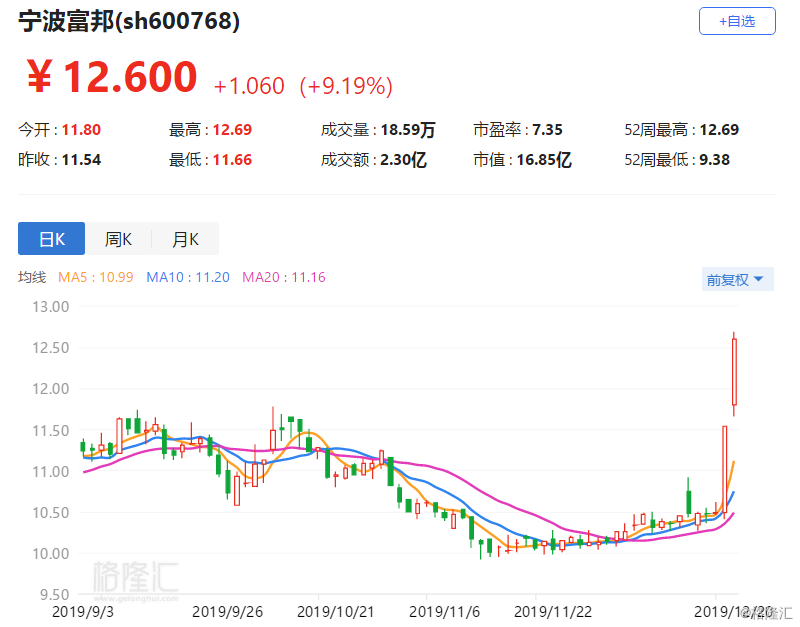Click the 11.50 y-axis label
800x627 pixels.
coord(51,431)
